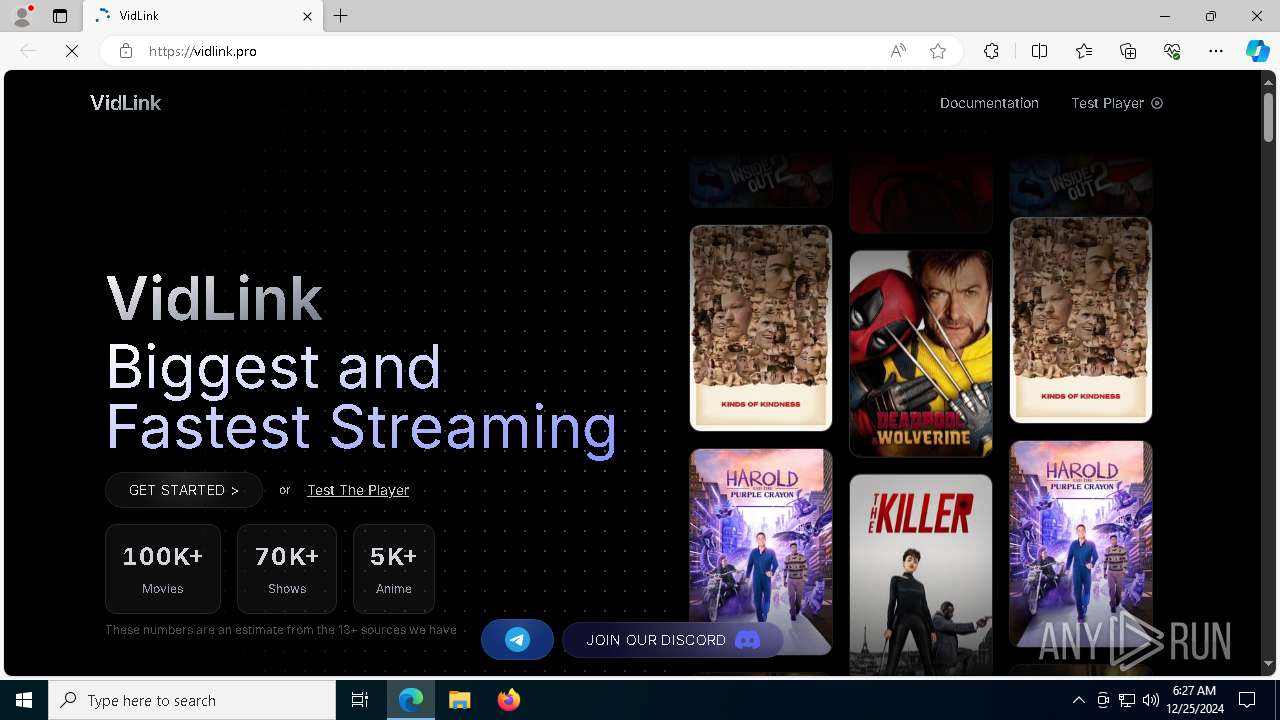Select the 100K+ Movies stat card
Image resolution: width=1280 pixels, height=720 pixels.
[163, 569]
